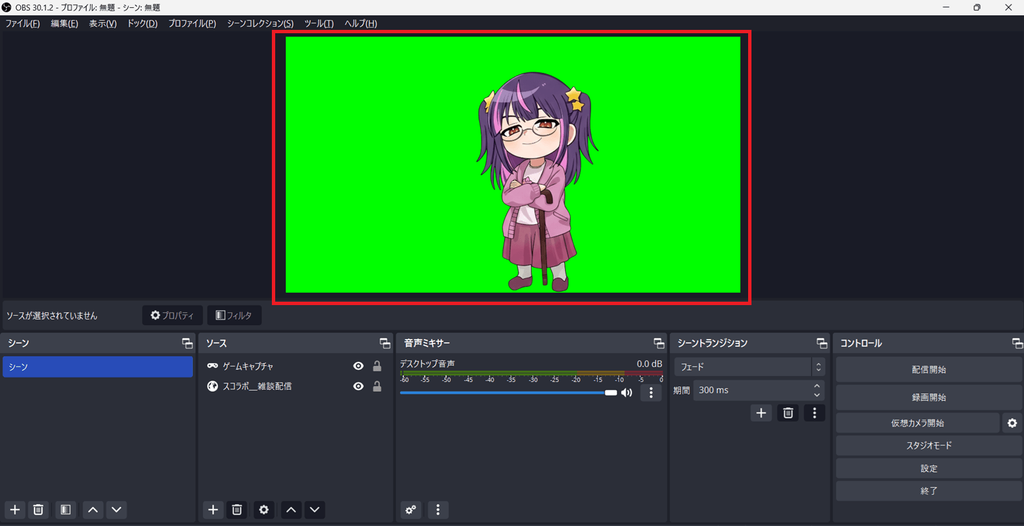Move scene up with arrow button
Viewport: 1024px width, 526px height.
pyautogui.click(x=93, y=510)
